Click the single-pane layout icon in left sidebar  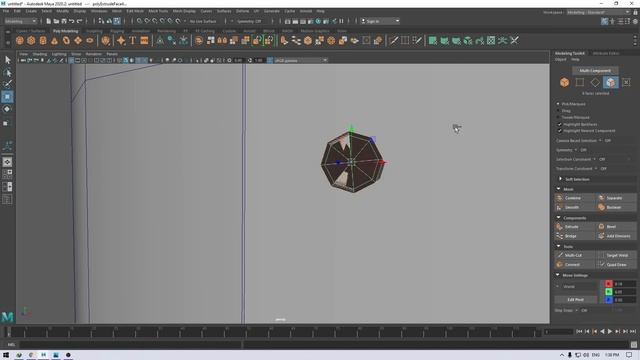(7, 162)
